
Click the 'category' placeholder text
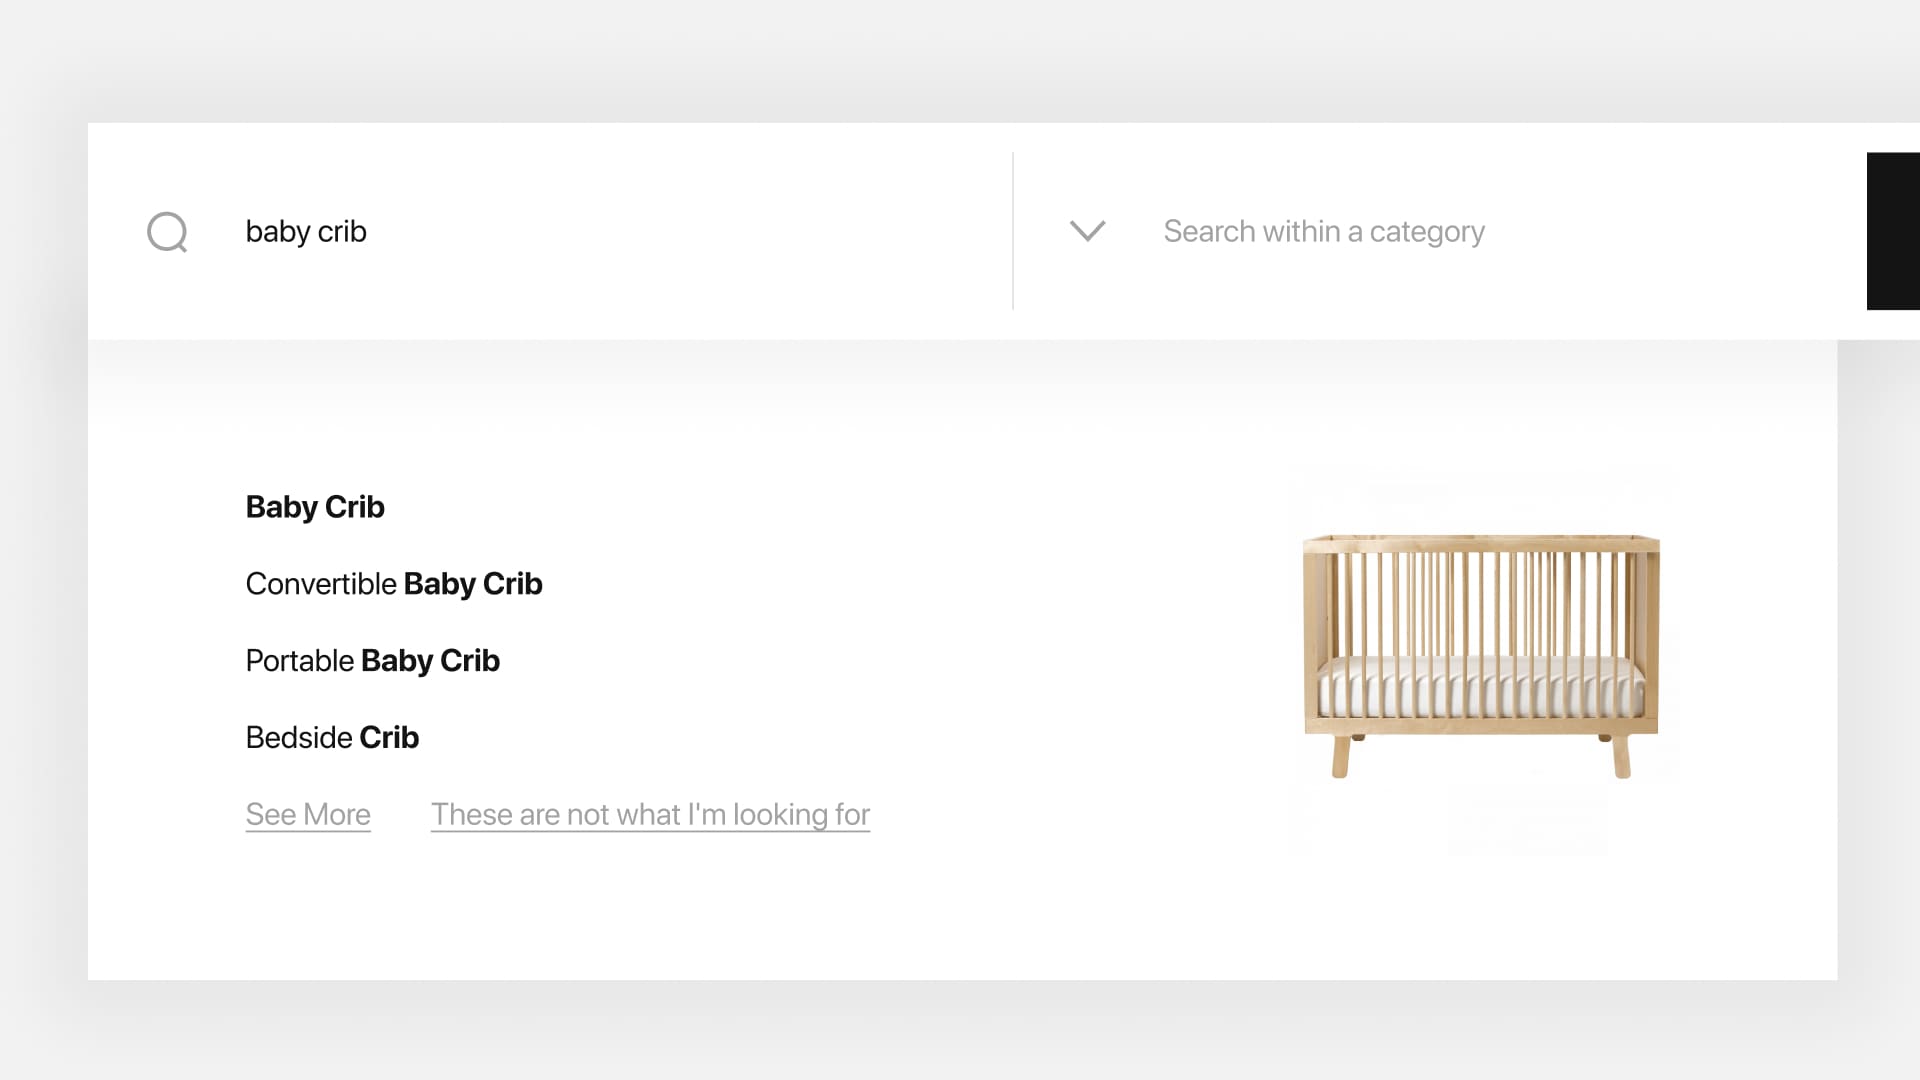click(x=1427, y=232)
